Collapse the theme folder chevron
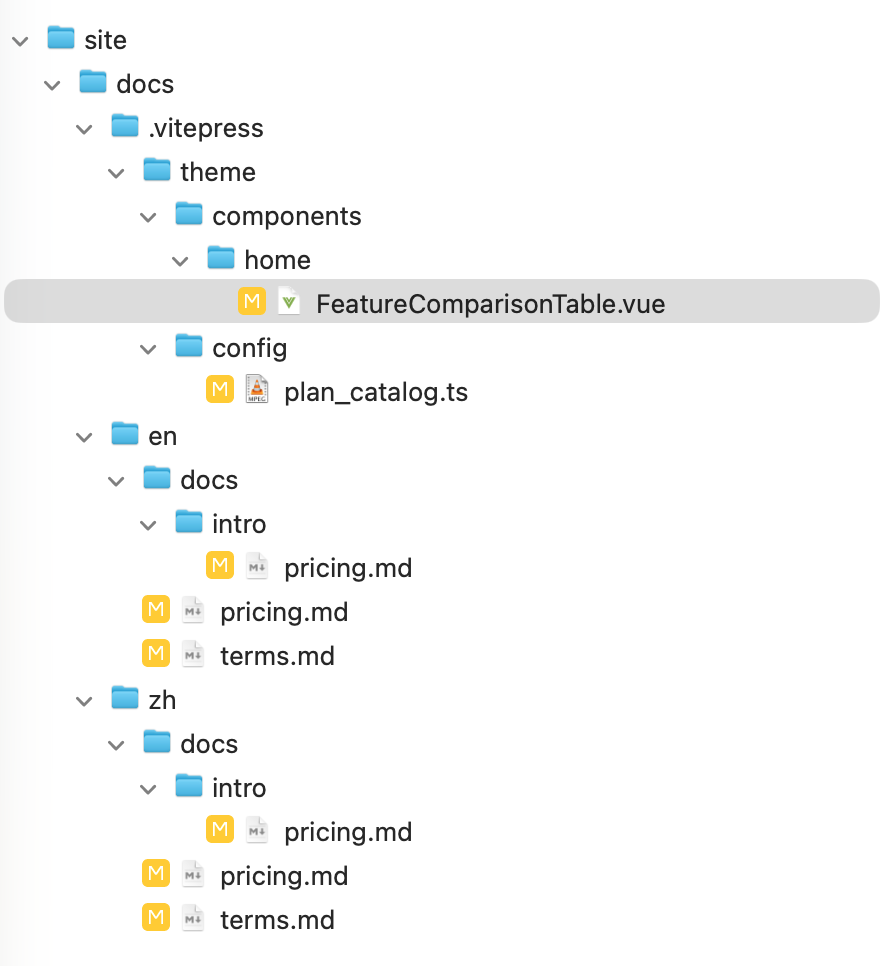 coord(117,173)
